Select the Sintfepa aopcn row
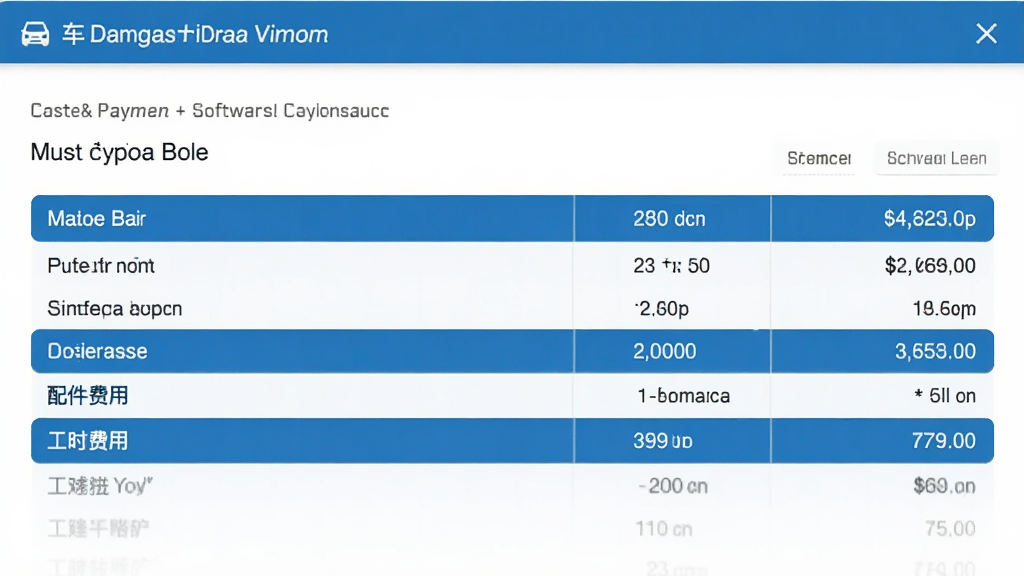The image size is (1024, 576). 512,308
